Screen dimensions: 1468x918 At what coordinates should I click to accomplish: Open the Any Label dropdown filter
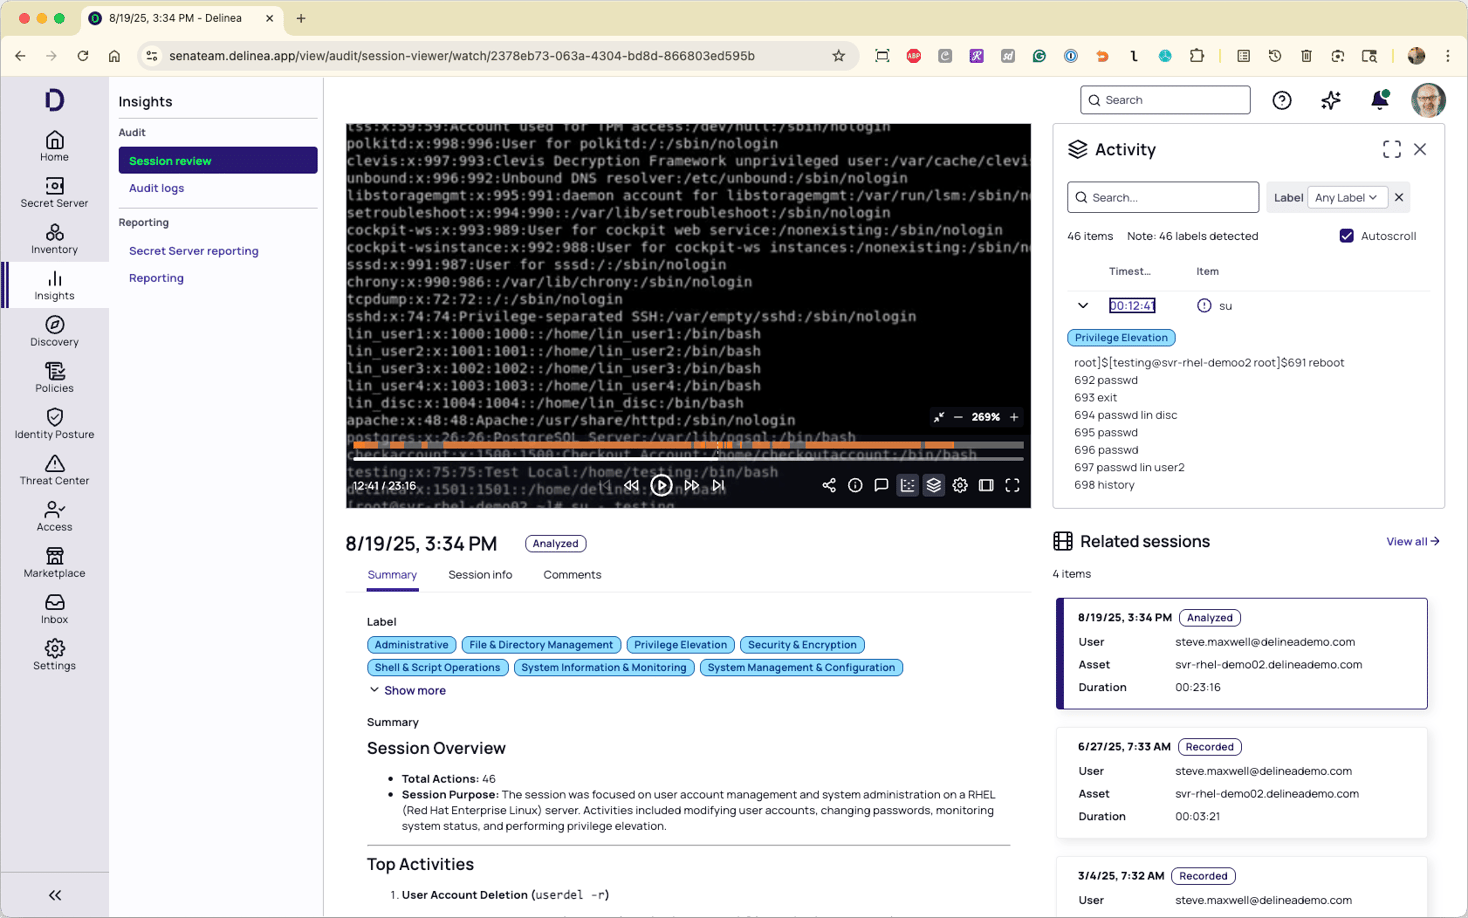click(1347, 197)
